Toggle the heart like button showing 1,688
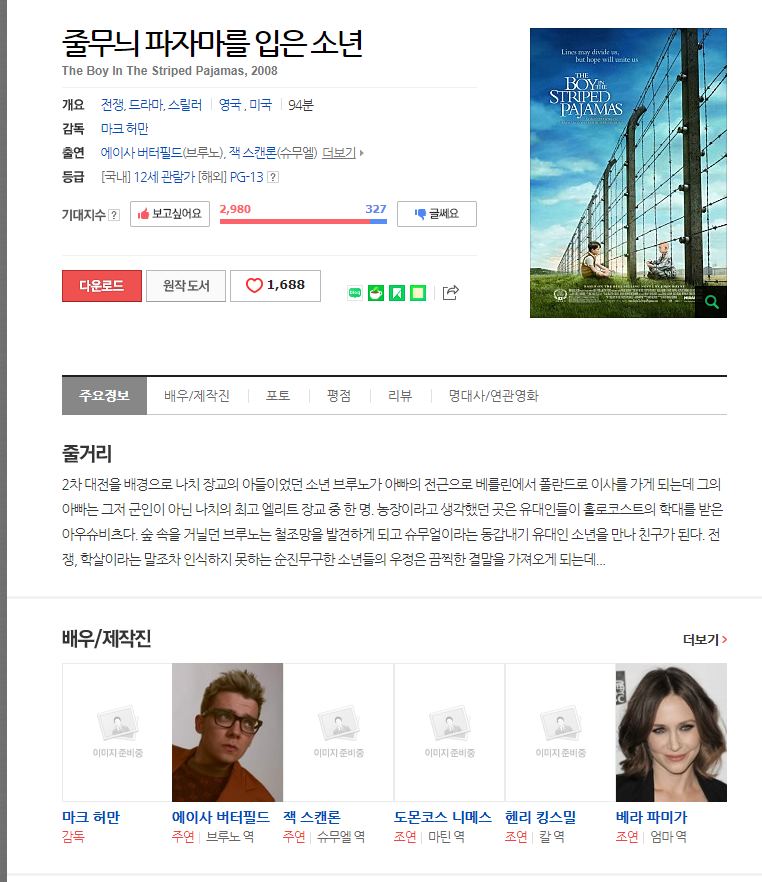762x882 pixels. 276,286
